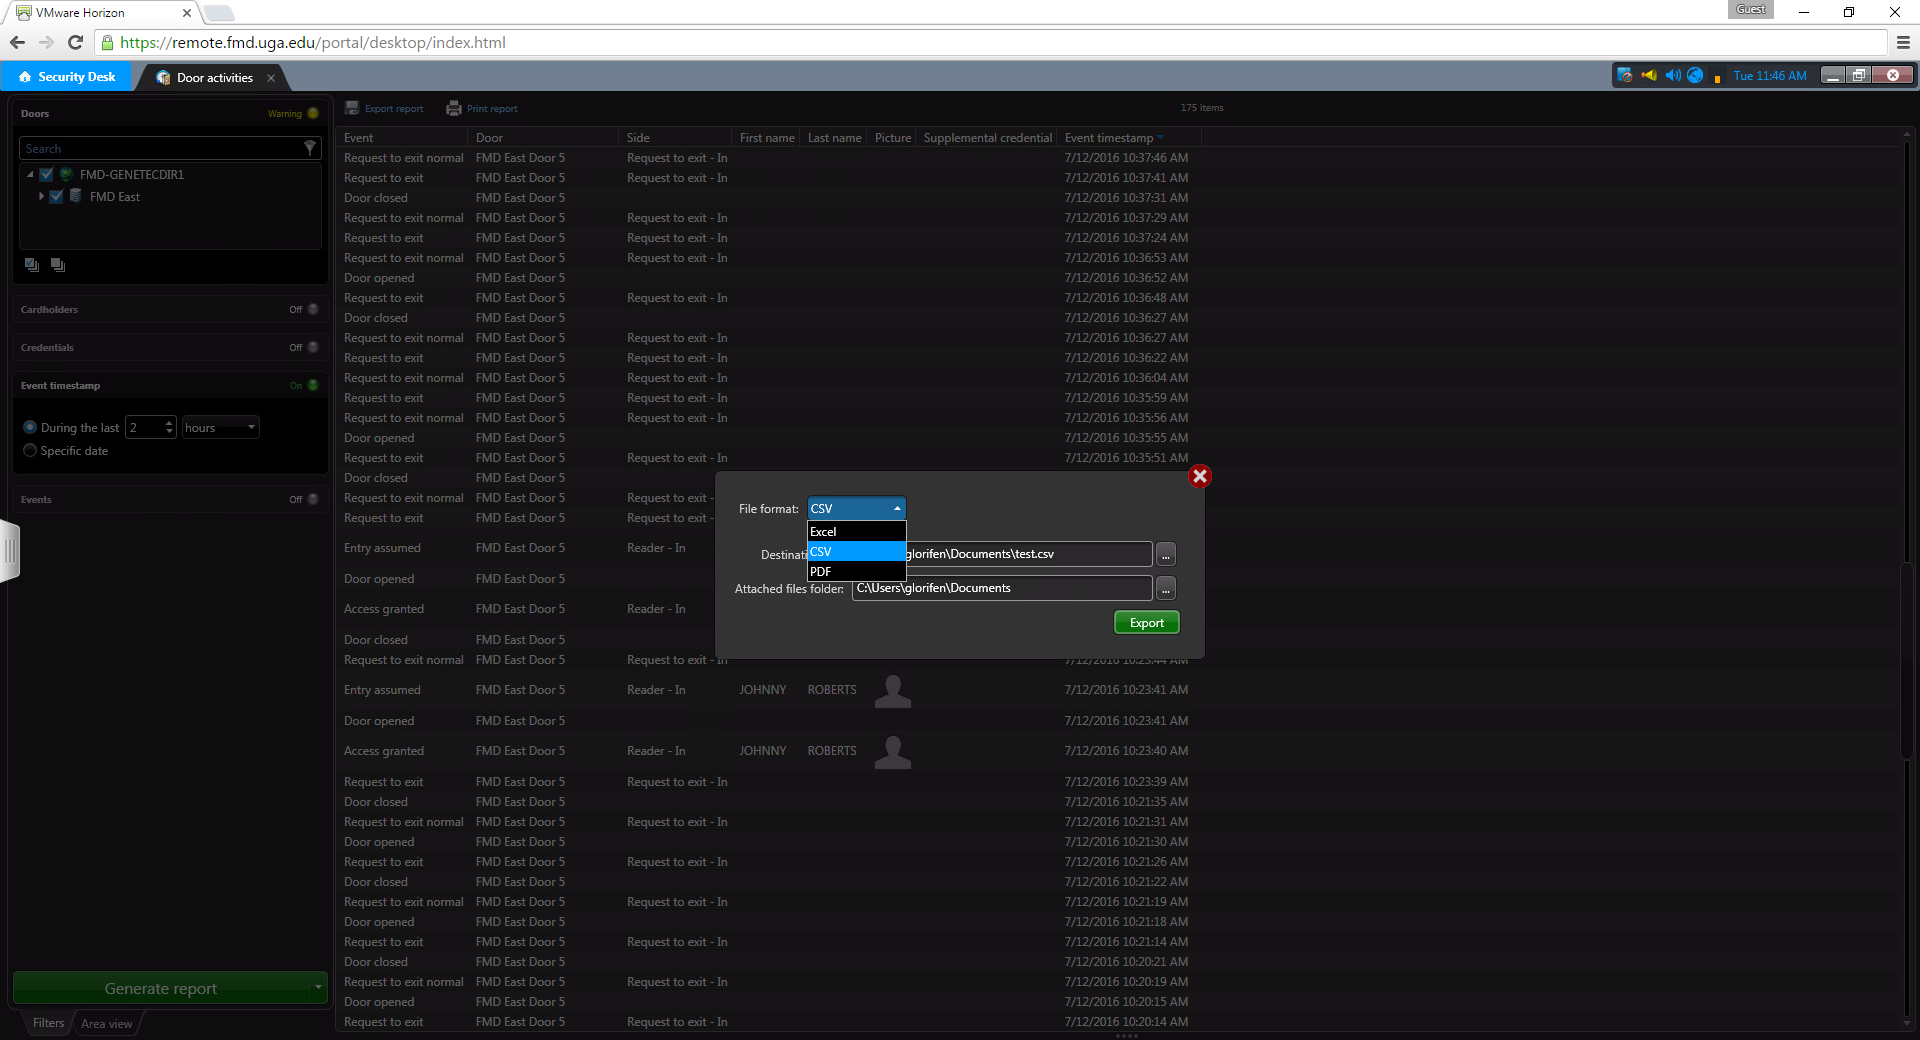This screenshot has width=1920, height=1040.
Task: Select Excel from file format list
Action: (x=855, y=532)
